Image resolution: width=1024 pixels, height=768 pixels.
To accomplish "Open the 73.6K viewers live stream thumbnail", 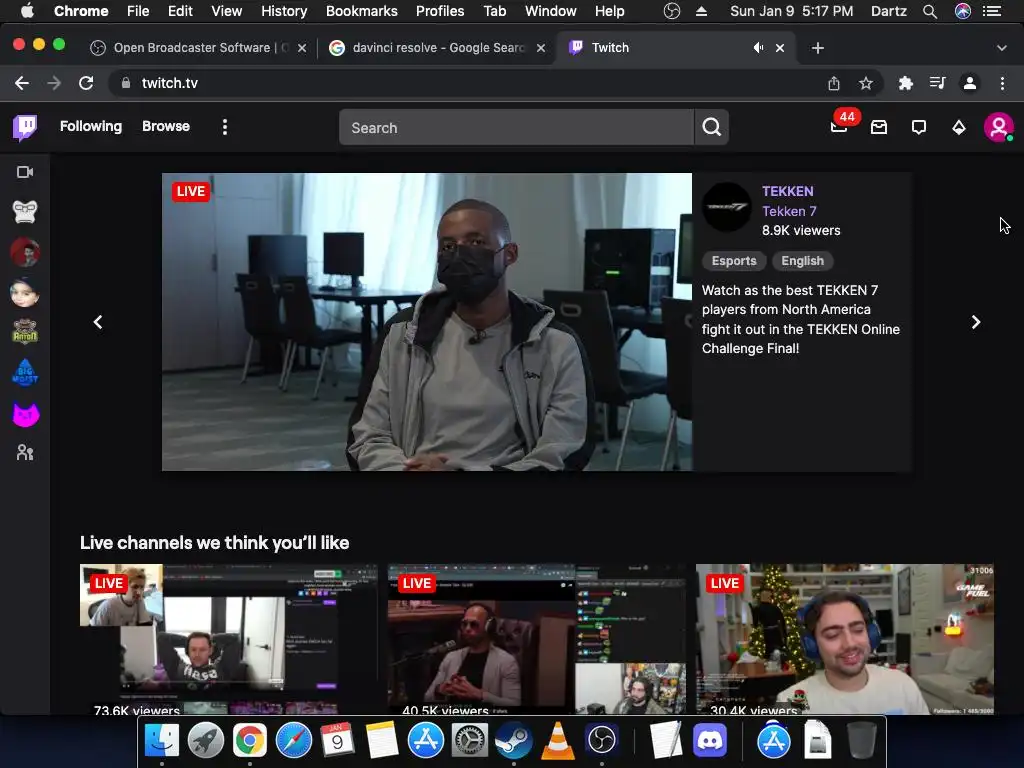I will click(229, 639).
